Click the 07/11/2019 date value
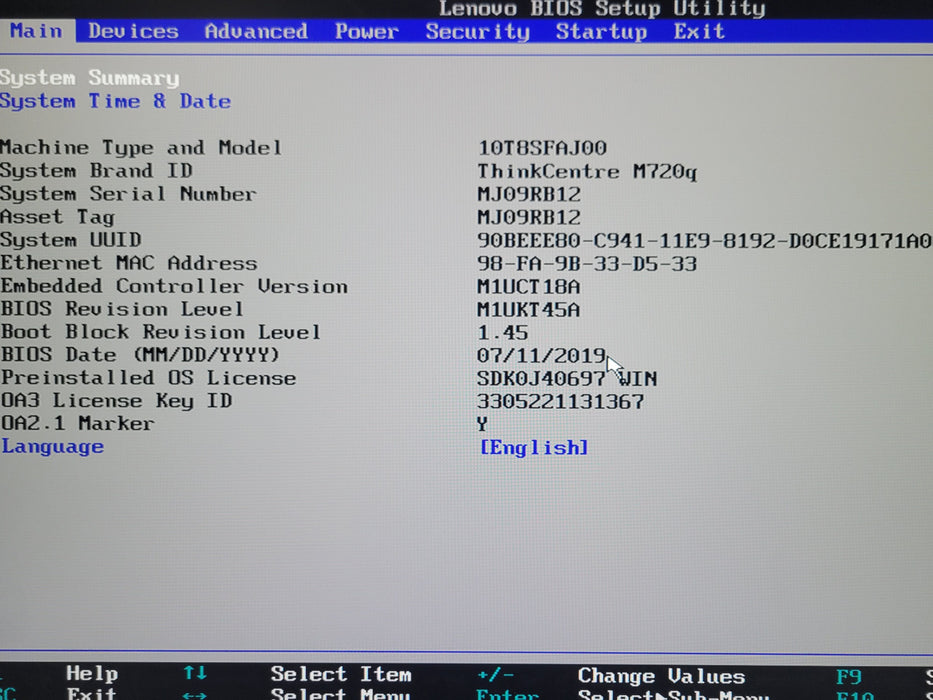Screen dimensions: 933x700 tap(541, 355)
